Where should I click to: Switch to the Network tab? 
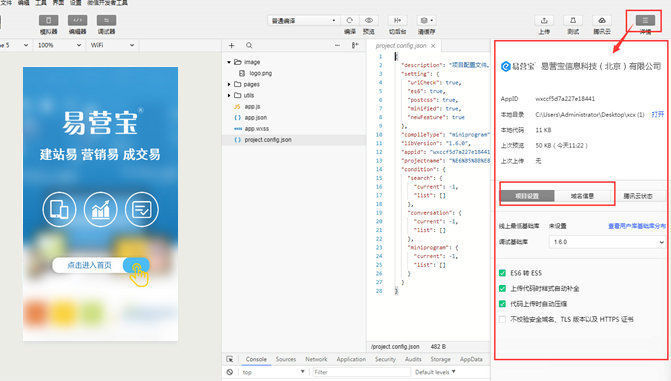(316, 359)
